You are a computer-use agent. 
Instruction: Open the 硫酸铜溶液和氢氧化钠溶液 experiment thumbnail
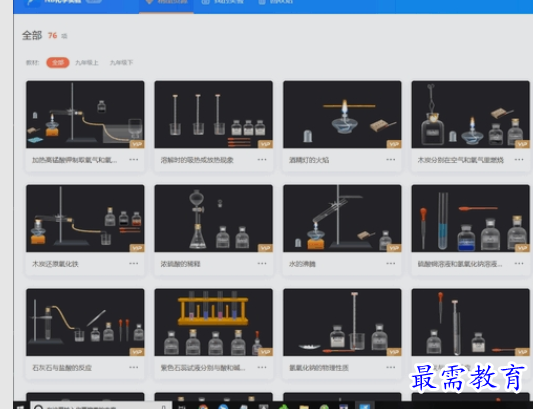470,218
